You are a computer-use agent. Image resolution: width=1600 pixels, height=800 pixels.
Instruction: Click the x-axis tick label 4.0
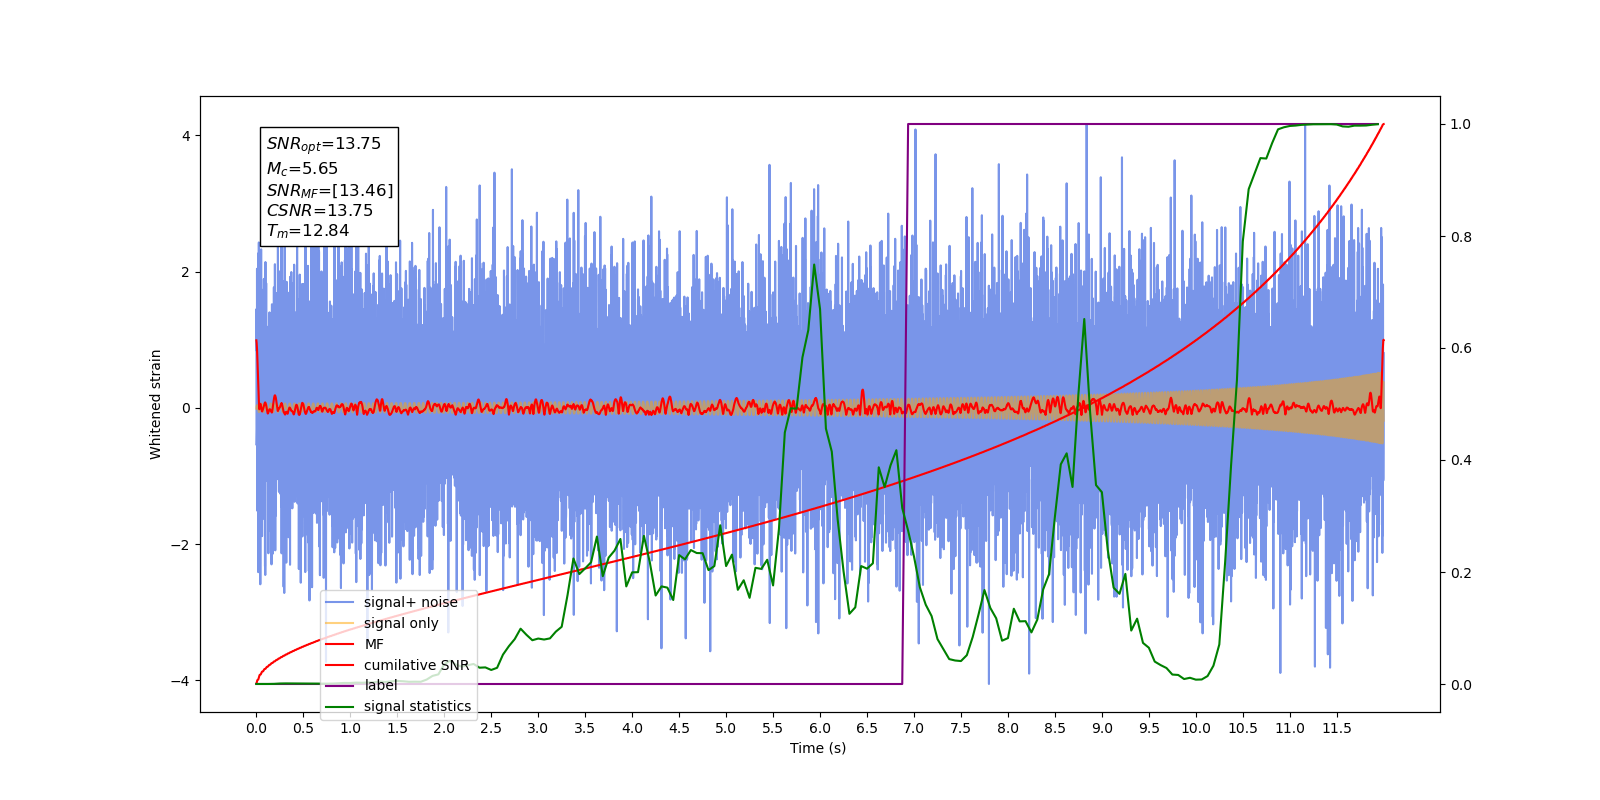pos(632,728)
